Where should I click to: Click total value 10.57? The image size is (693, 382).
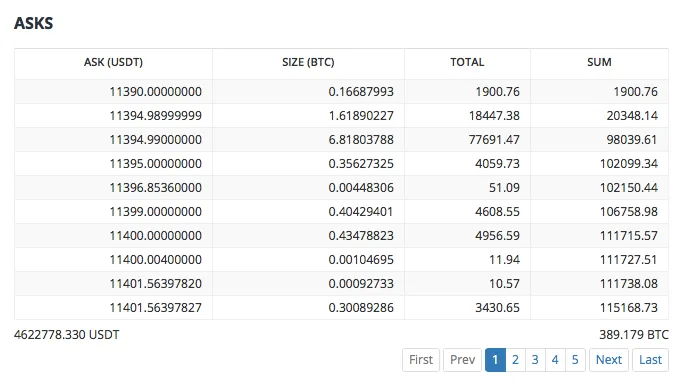pos(504,283)
